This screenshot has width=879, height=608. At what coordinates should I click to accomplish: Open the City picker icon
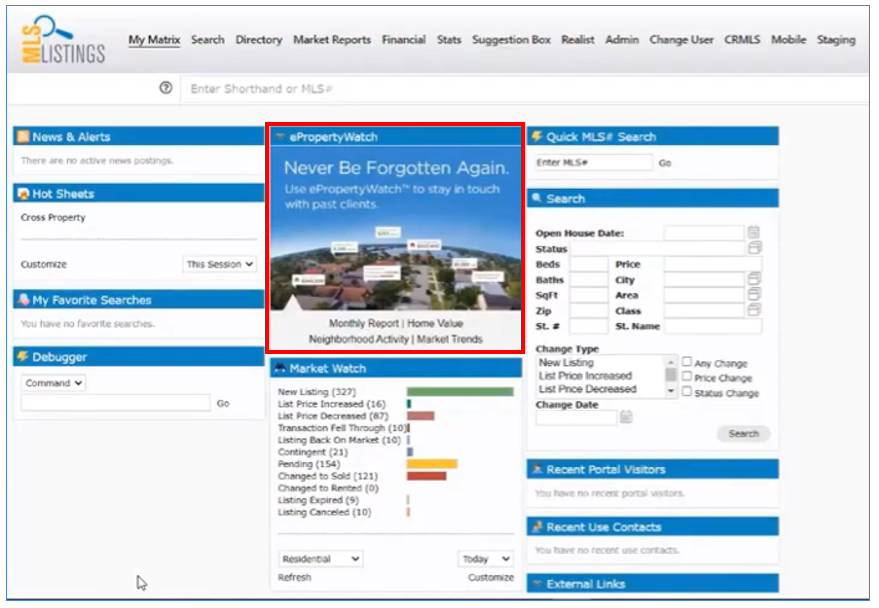(x=754, y=279)
